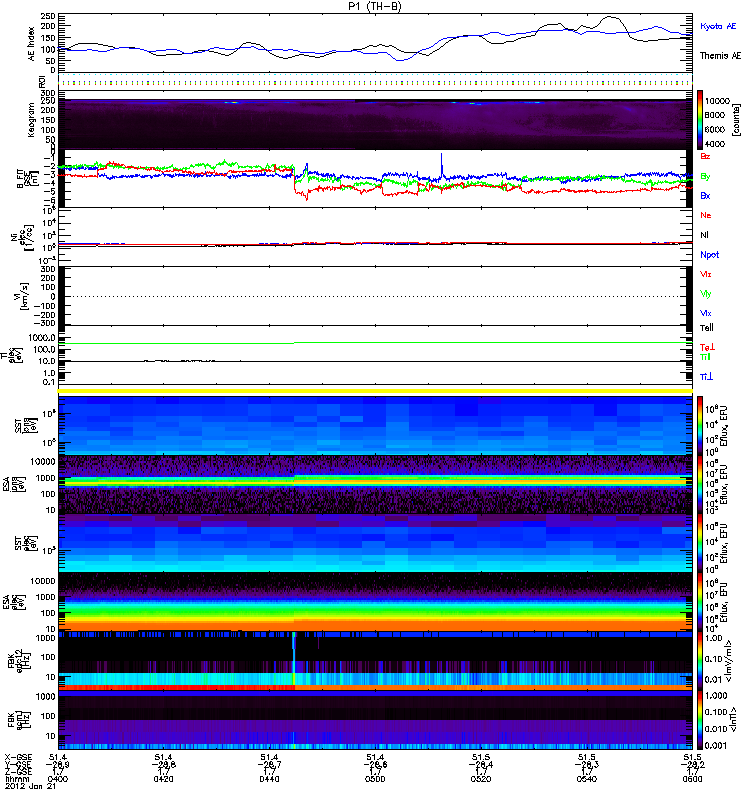Click the blue "Bx" legend label
Screen dimensions: 750x800
click(x=705, y=195)
